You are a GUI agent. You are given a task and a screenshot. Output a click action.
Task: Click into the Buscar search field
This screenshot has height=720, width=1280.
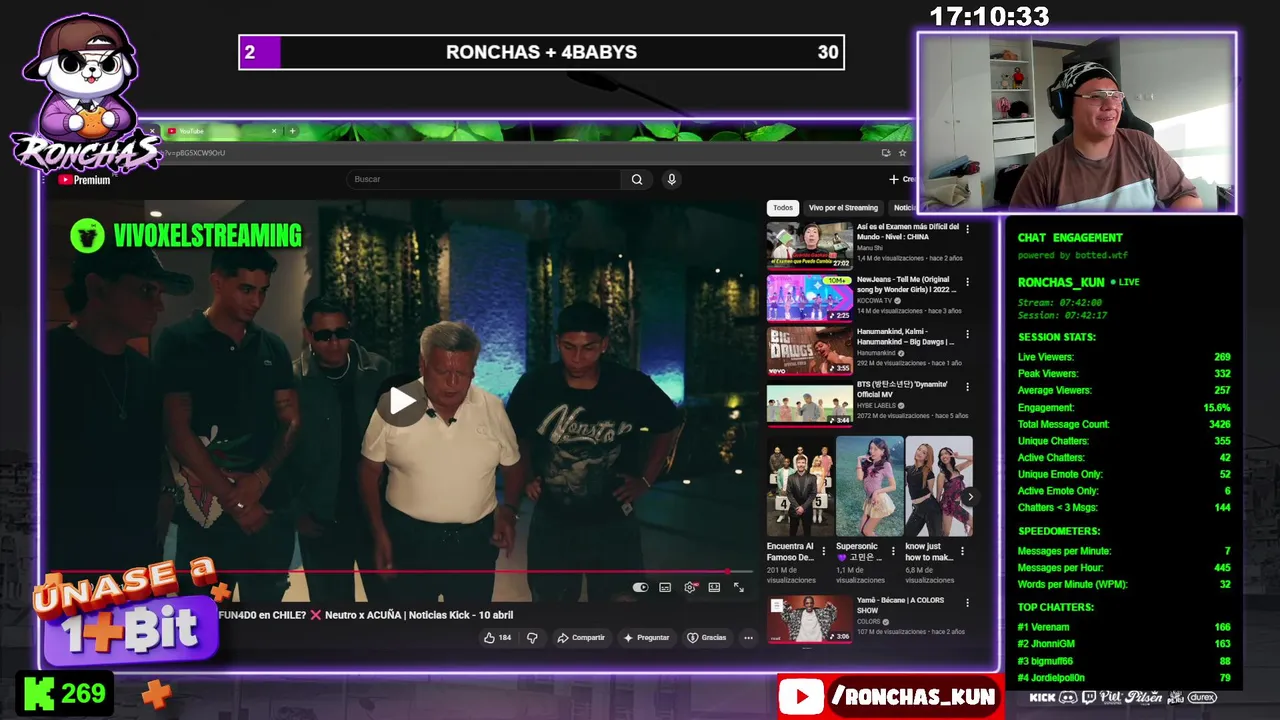click(x=485, y=179)
